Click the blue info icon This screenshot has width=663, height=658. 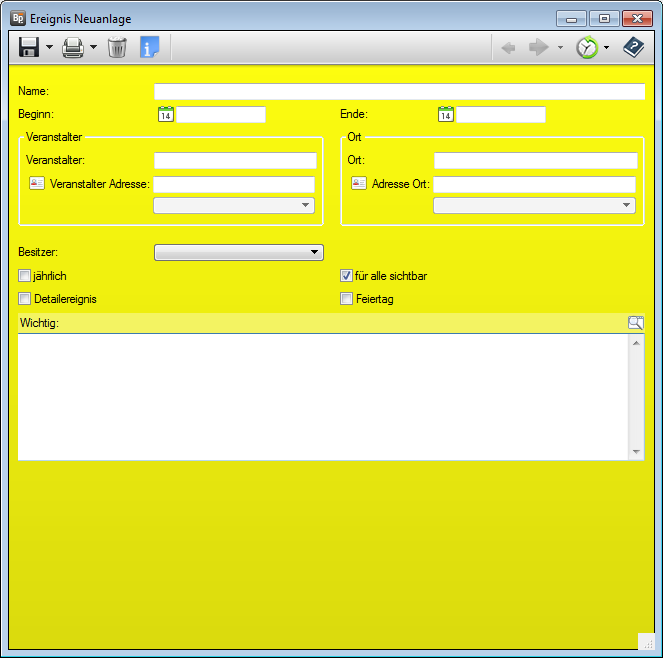coord(149,47)
